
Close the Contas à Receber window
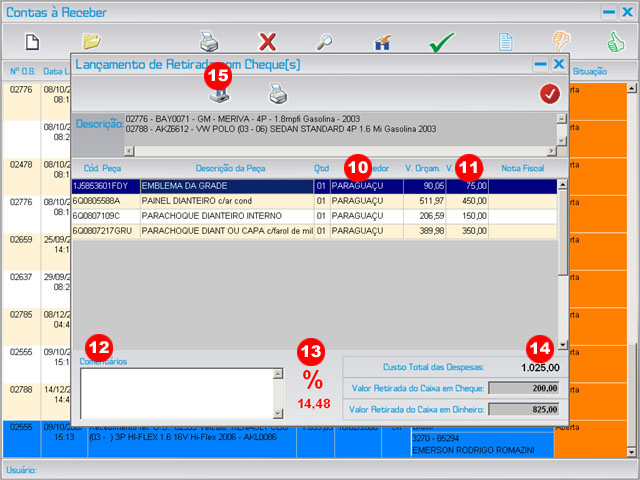pos(627,12)
